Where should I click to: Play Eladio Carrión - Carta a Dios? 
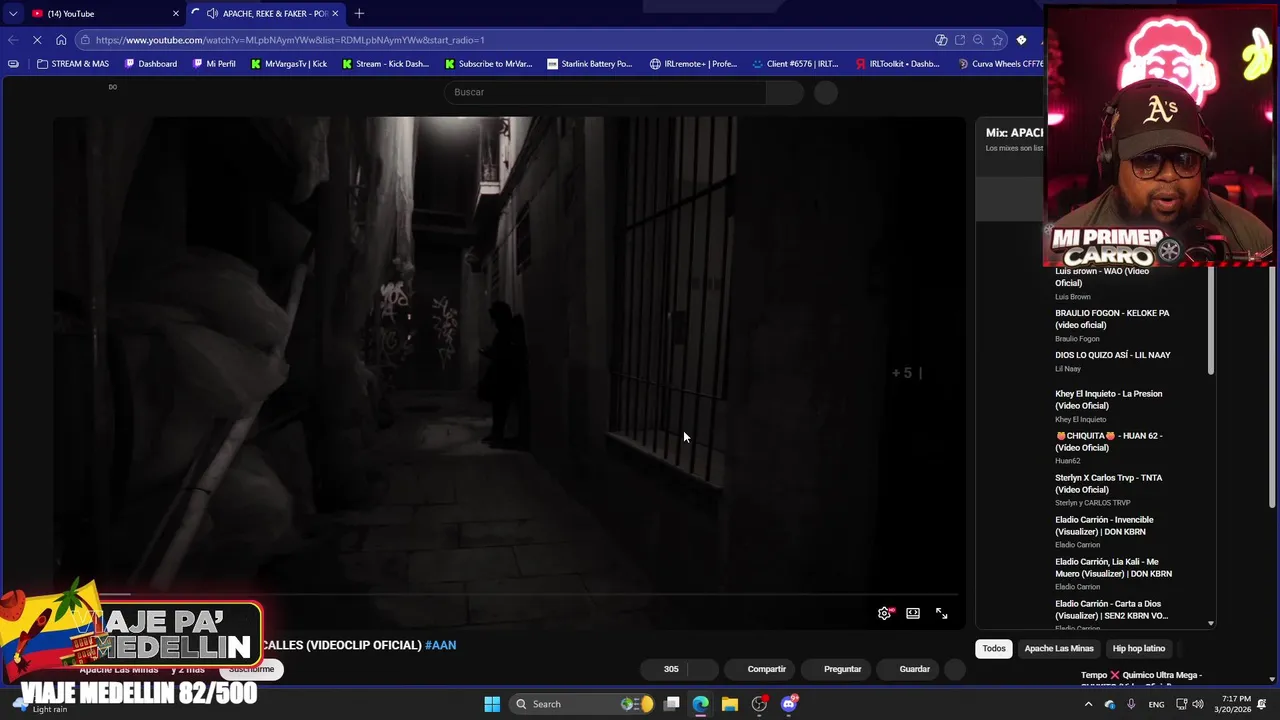[x=1111, y=610]
